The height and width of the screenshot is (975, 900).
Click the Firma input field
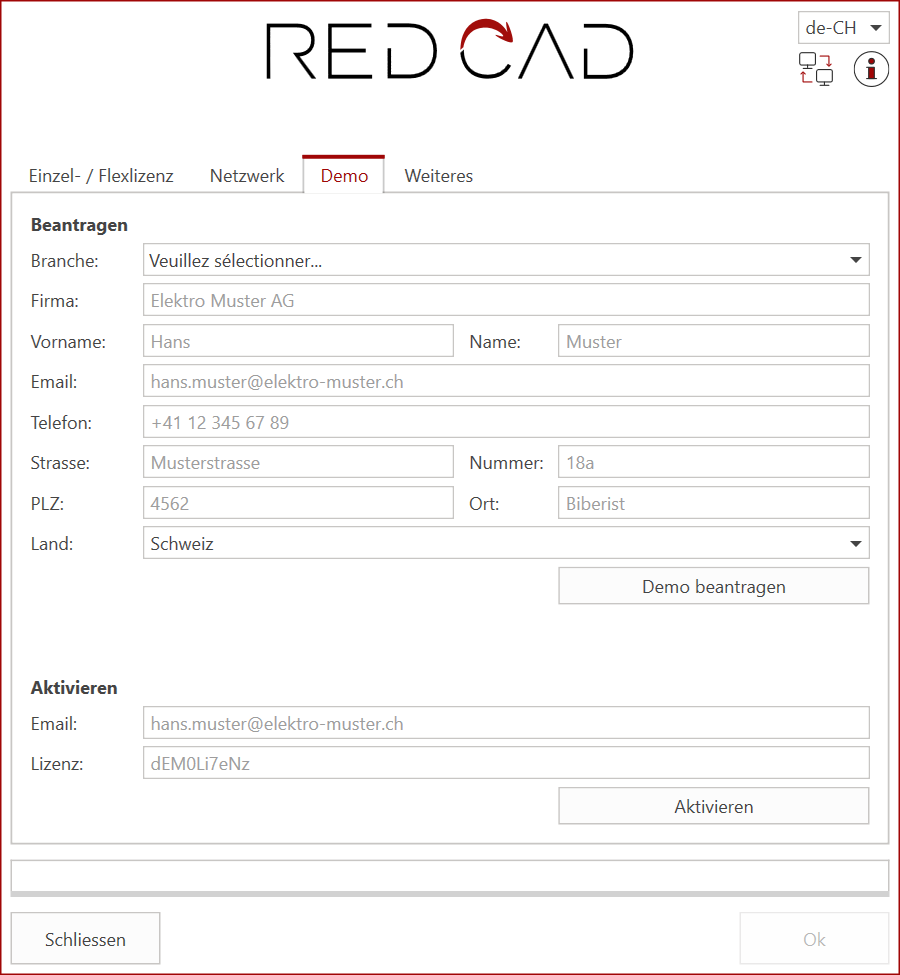coord(506,300)
